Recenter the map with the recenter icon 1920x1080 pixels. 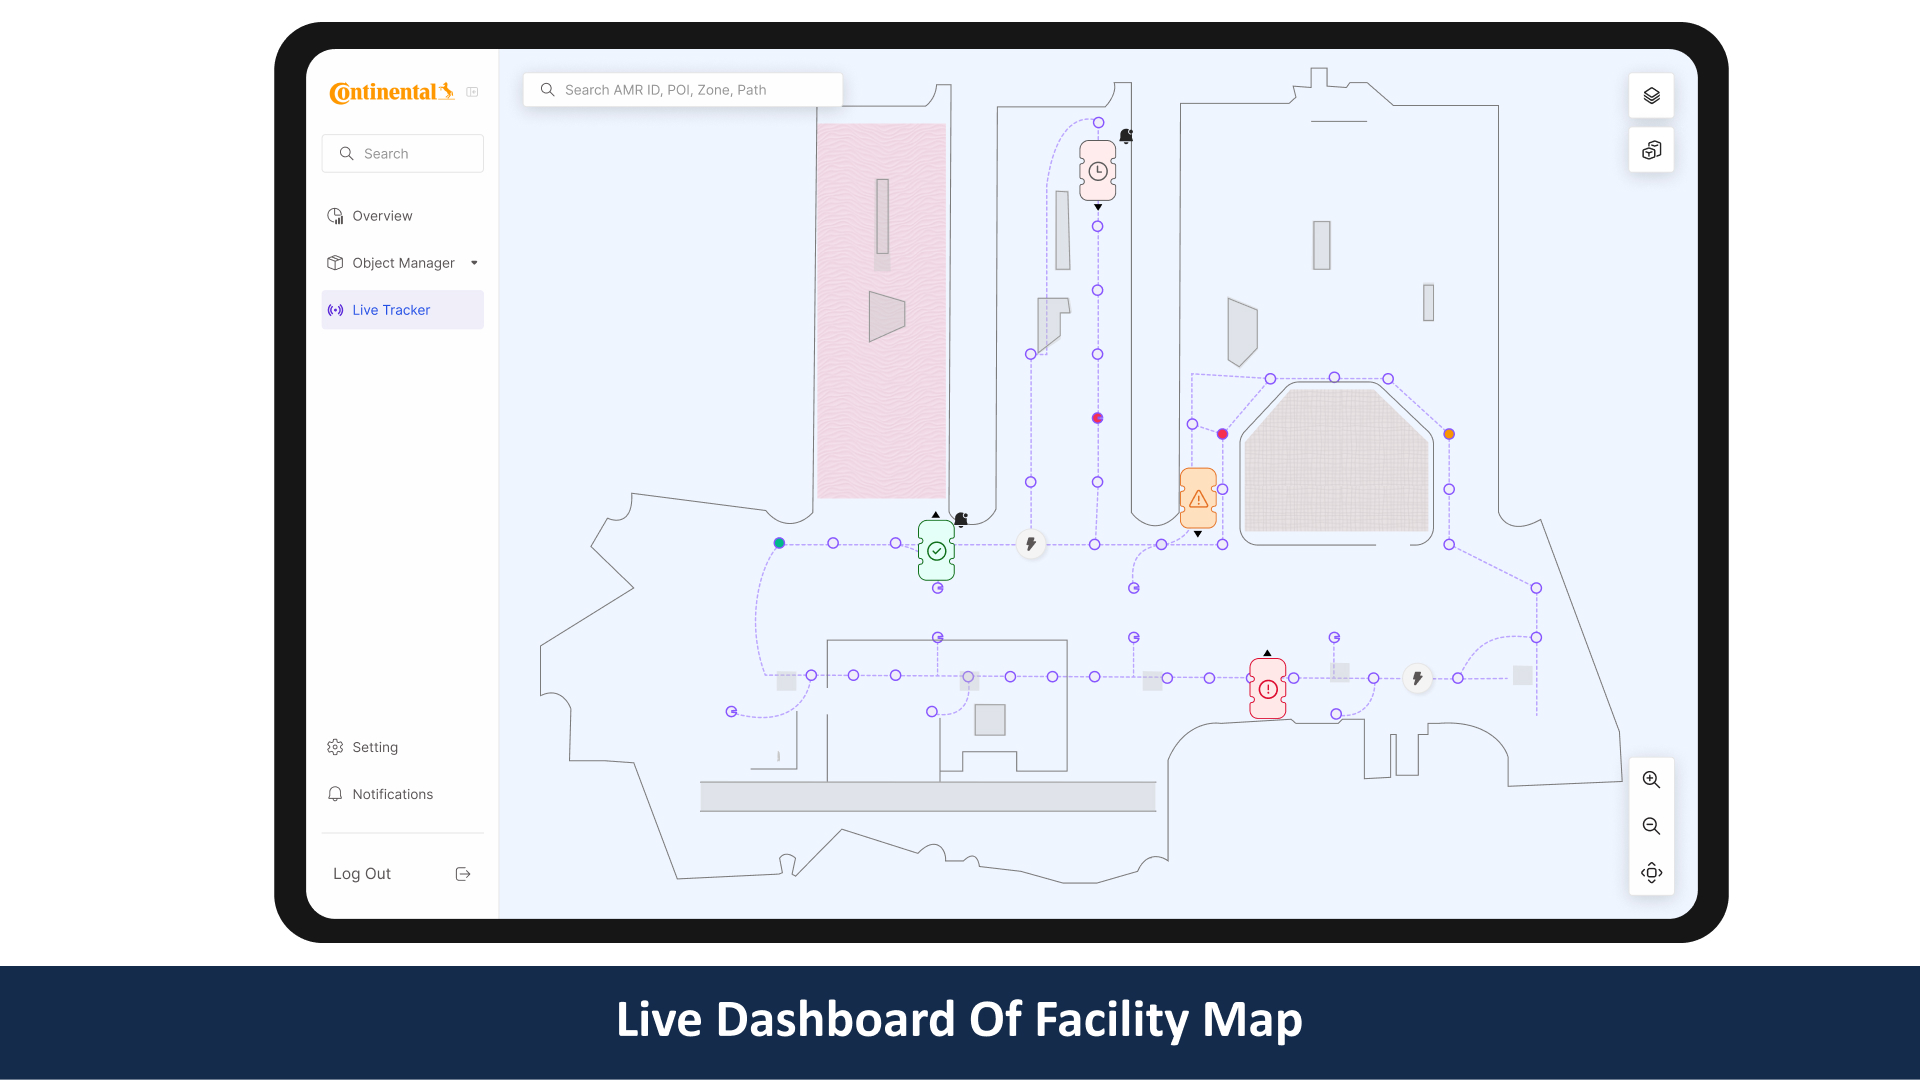pos(1651,873)
